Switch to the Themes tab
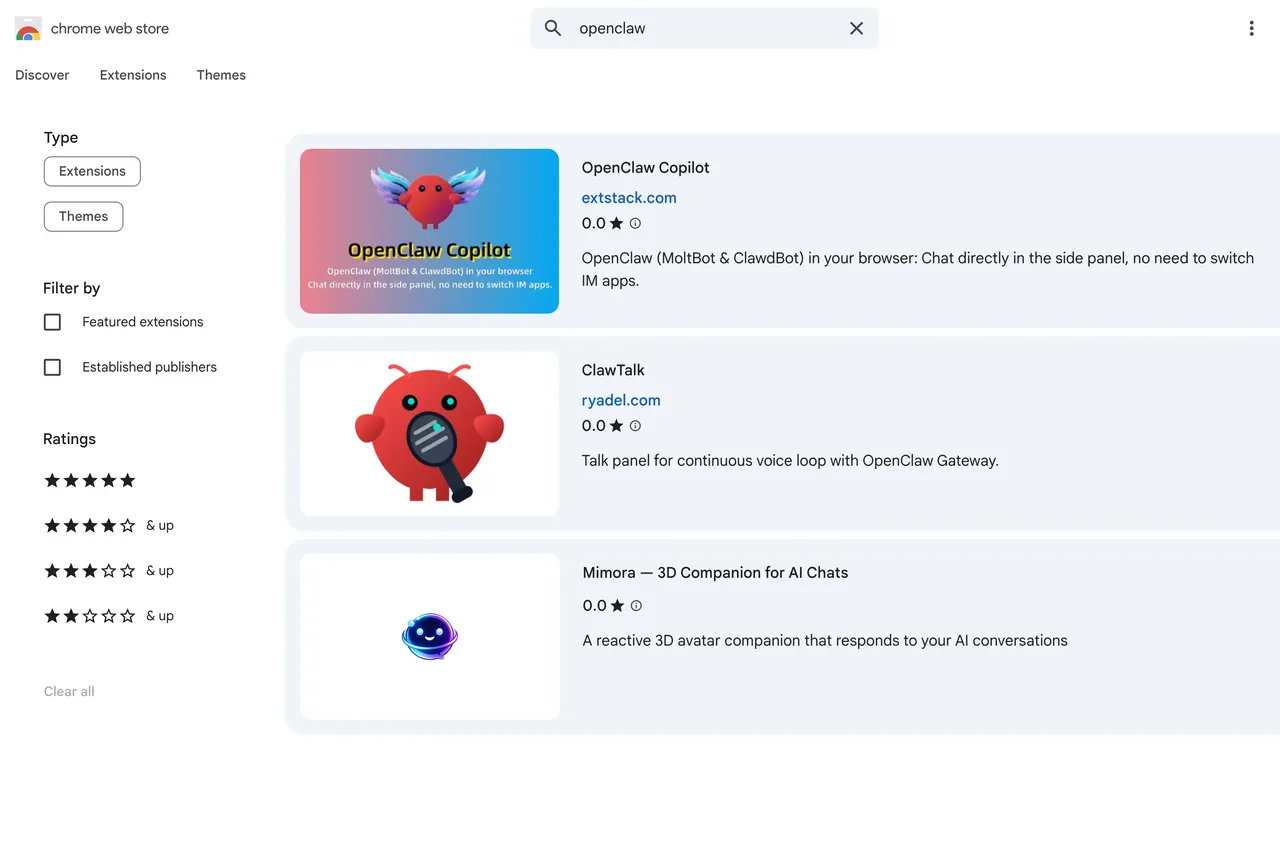This screenshot has height=842, width=1280. click(x=221, y=75)
